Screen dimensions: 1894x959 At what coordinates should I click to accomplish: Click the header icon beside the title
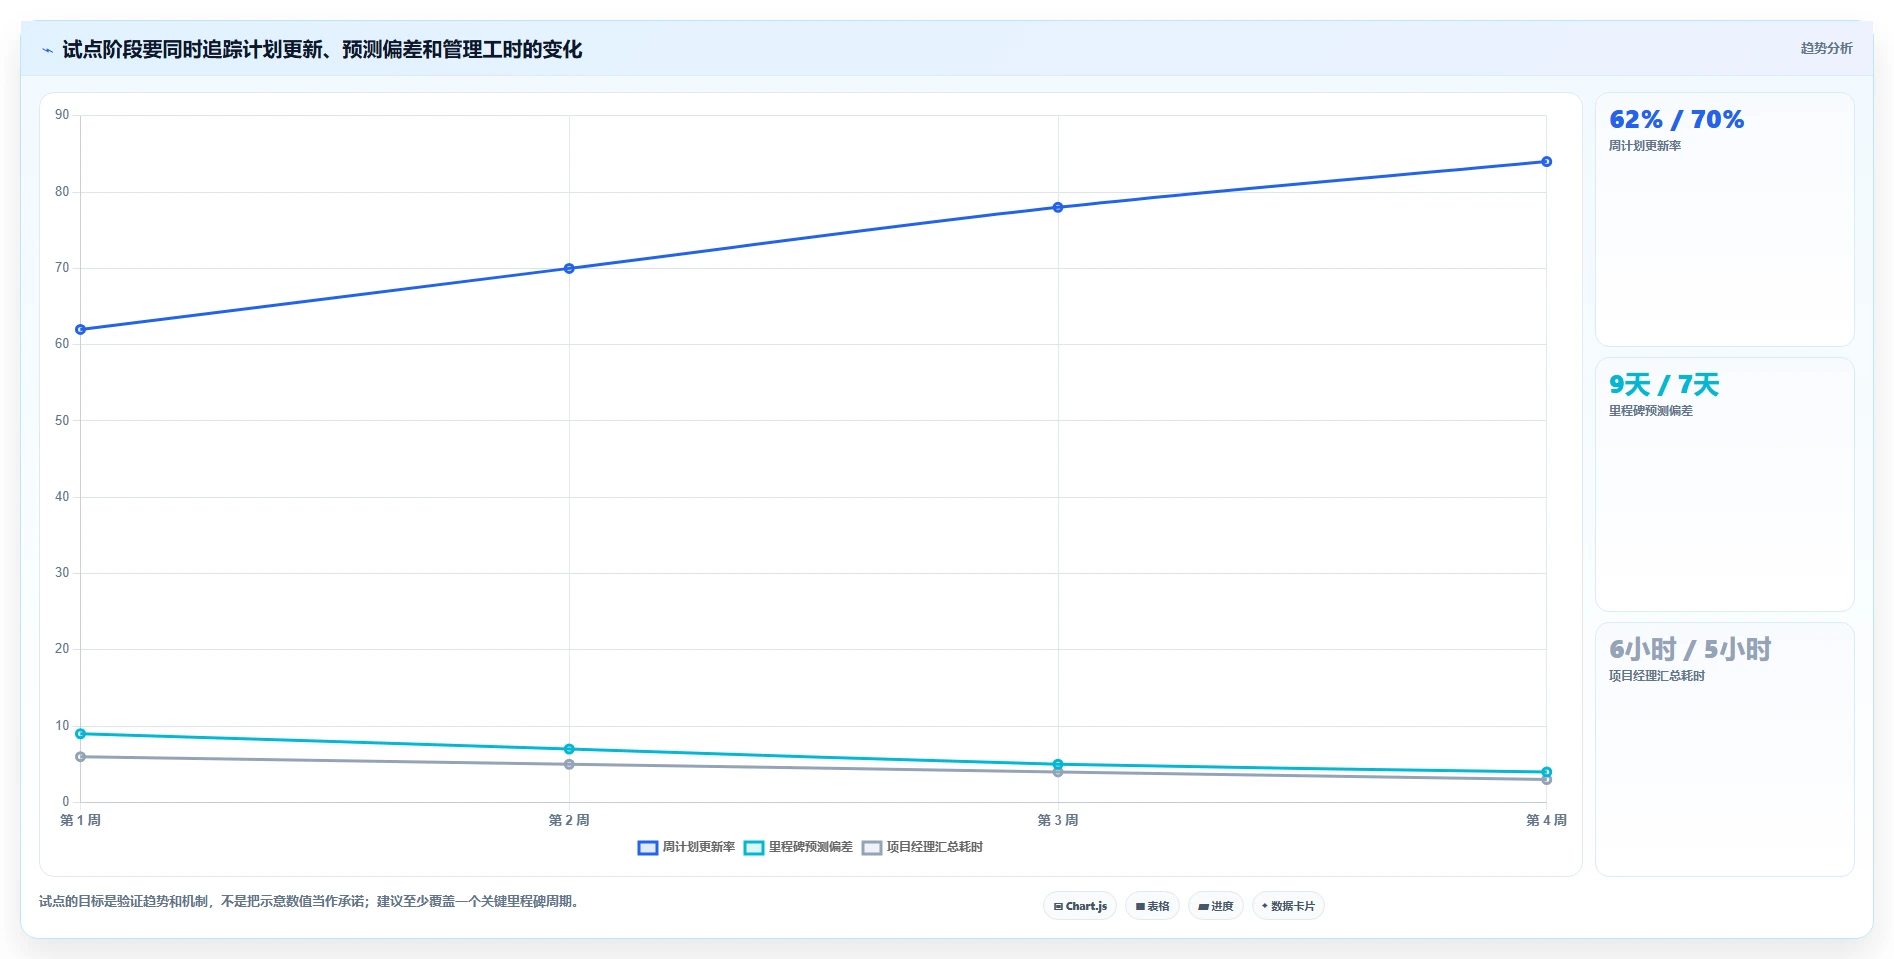click(47, 50)
